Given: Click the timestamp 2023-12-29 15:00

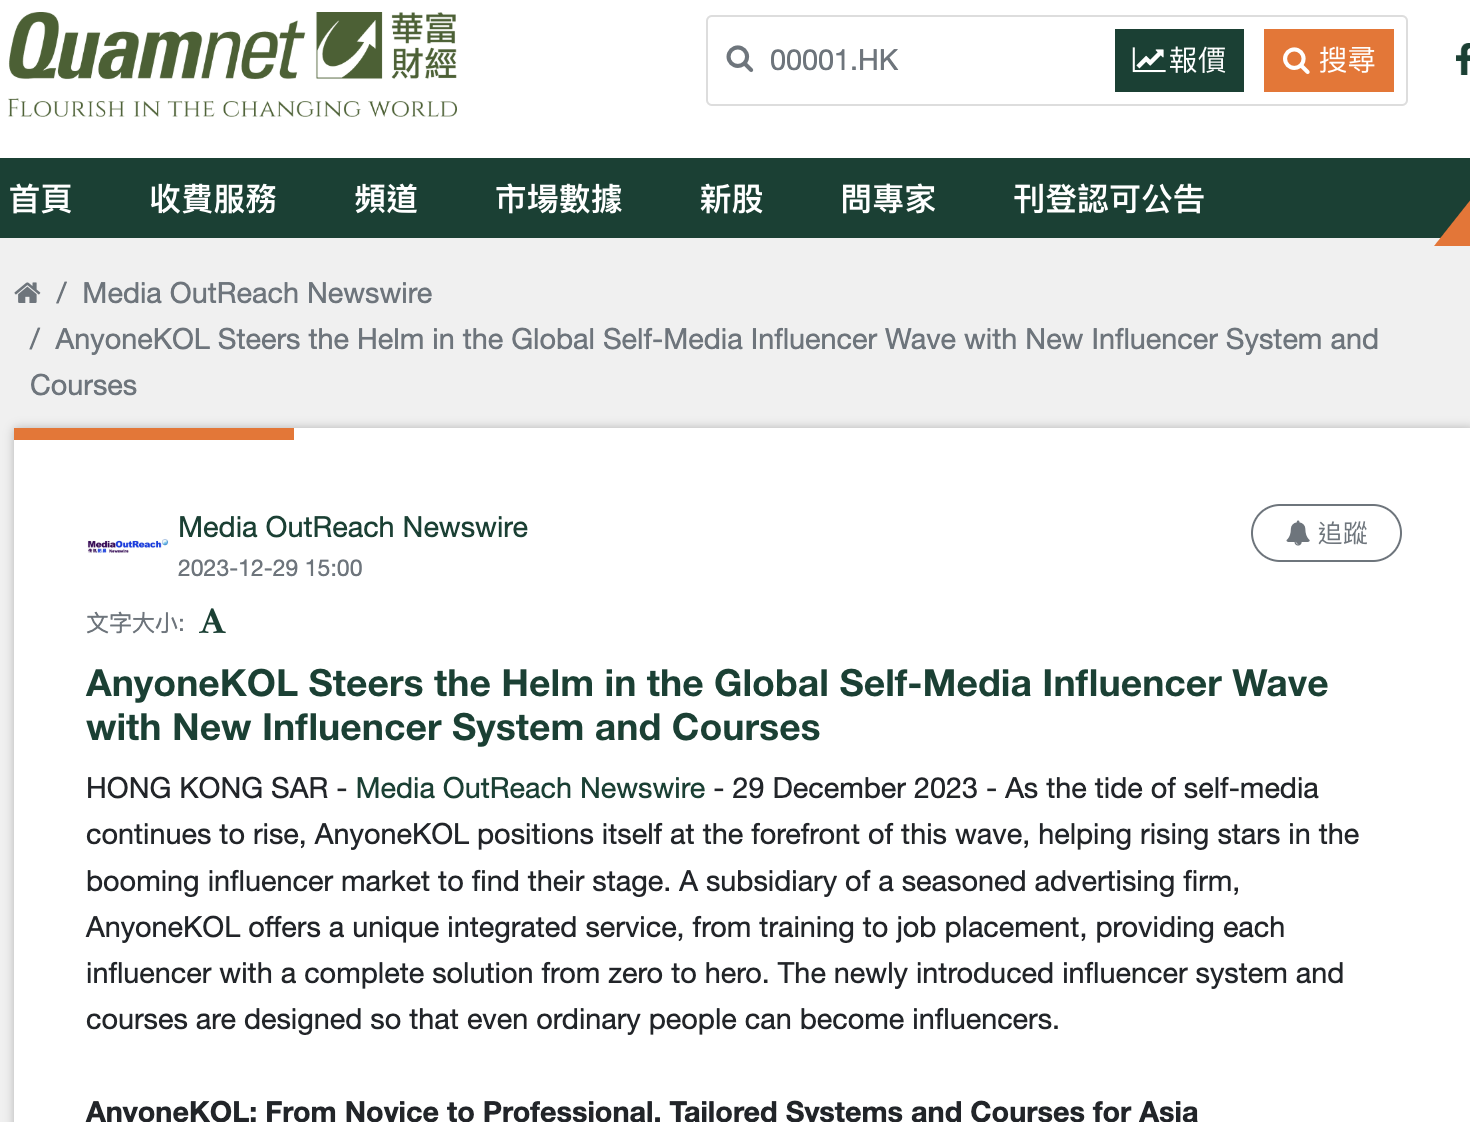Looking at the screenshot, I should coord(270,568).
